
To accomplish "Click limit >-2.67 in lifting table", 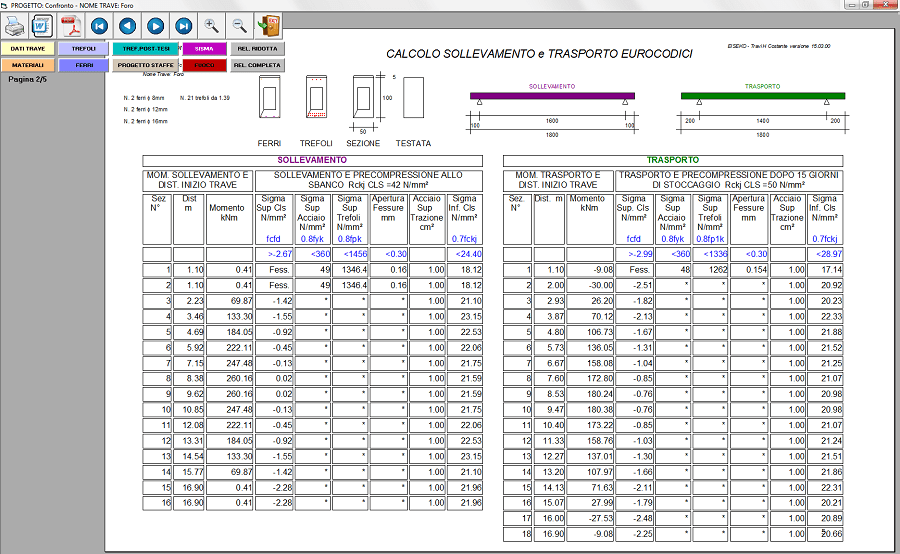I will 280,254.
